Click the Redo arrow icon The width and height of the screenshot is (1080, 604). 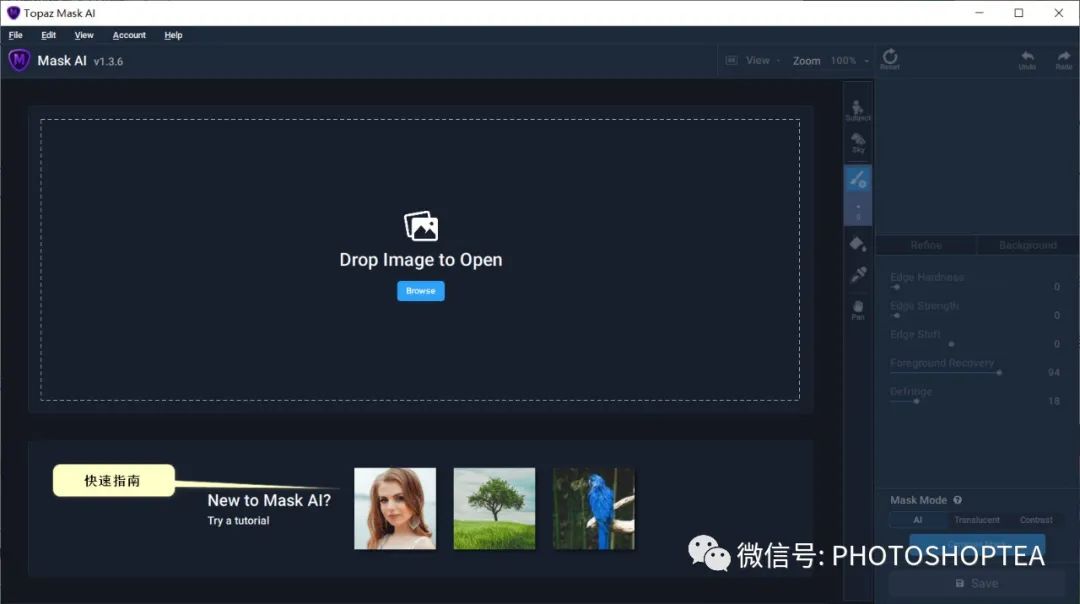coord(1063,60)
